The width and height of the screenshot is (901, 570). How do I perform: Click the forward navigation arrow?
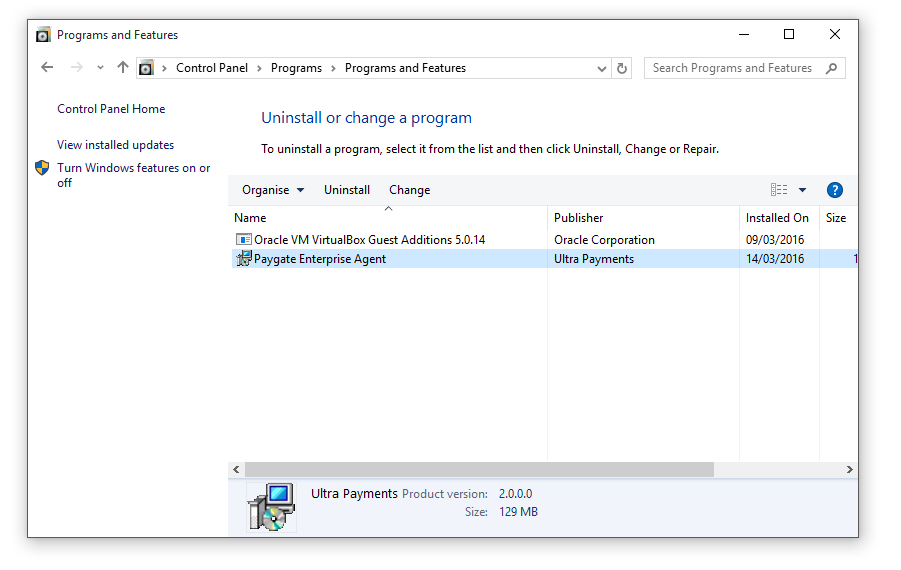(76, 68)
